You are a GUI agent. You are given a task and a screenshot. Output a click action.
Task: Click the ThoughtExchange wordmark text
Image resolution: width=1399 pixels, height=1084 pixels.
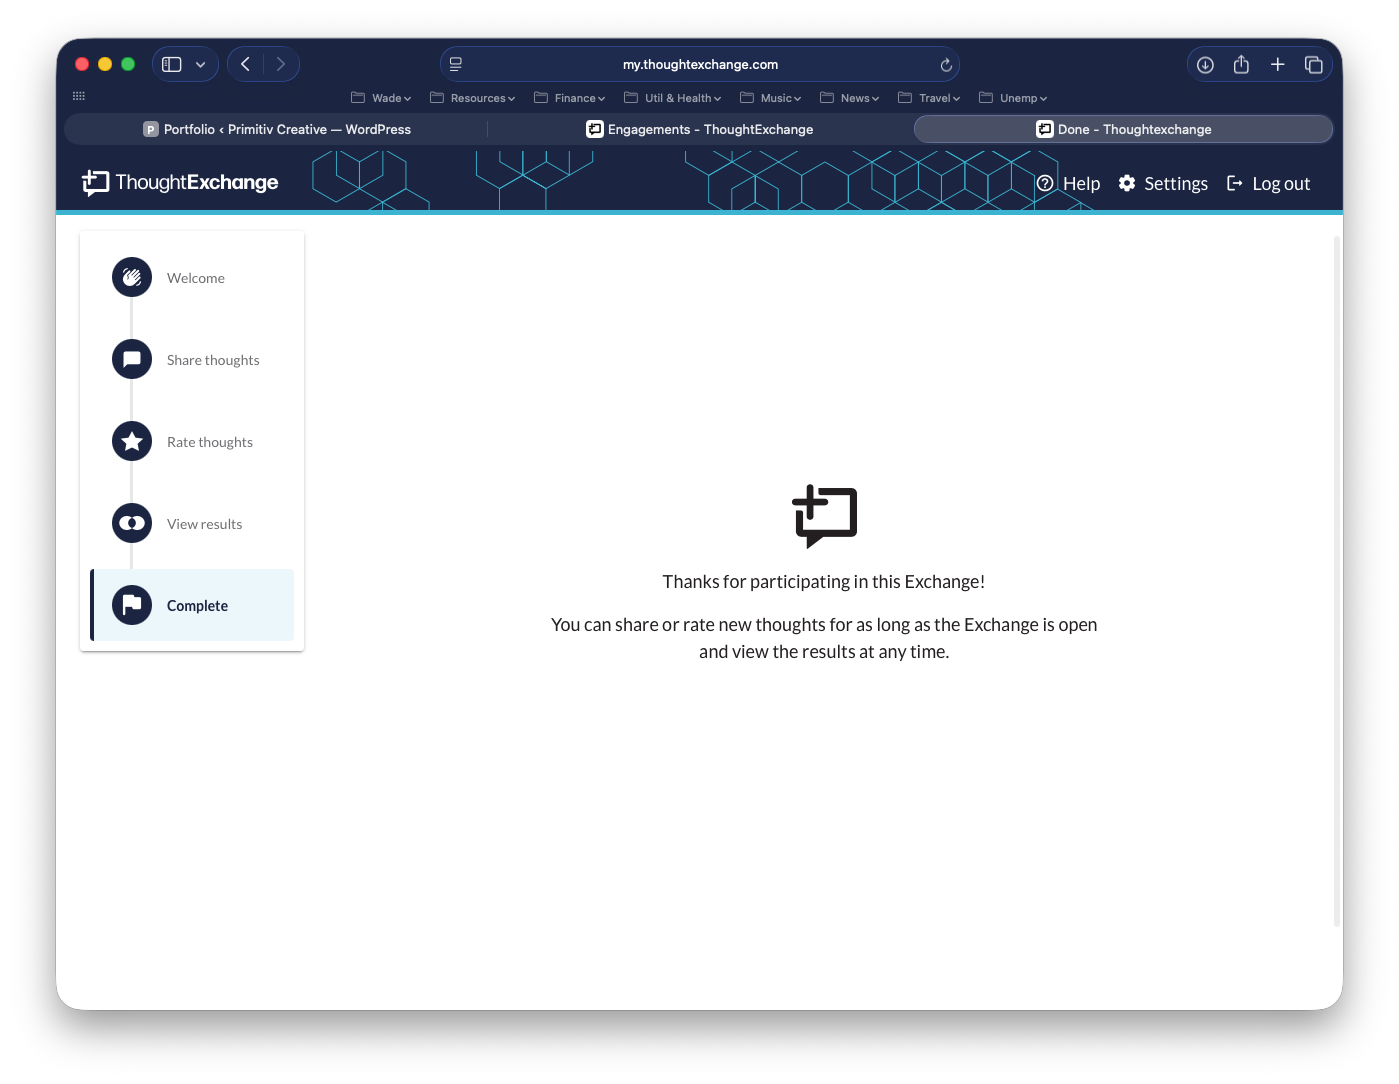(197, 182)
